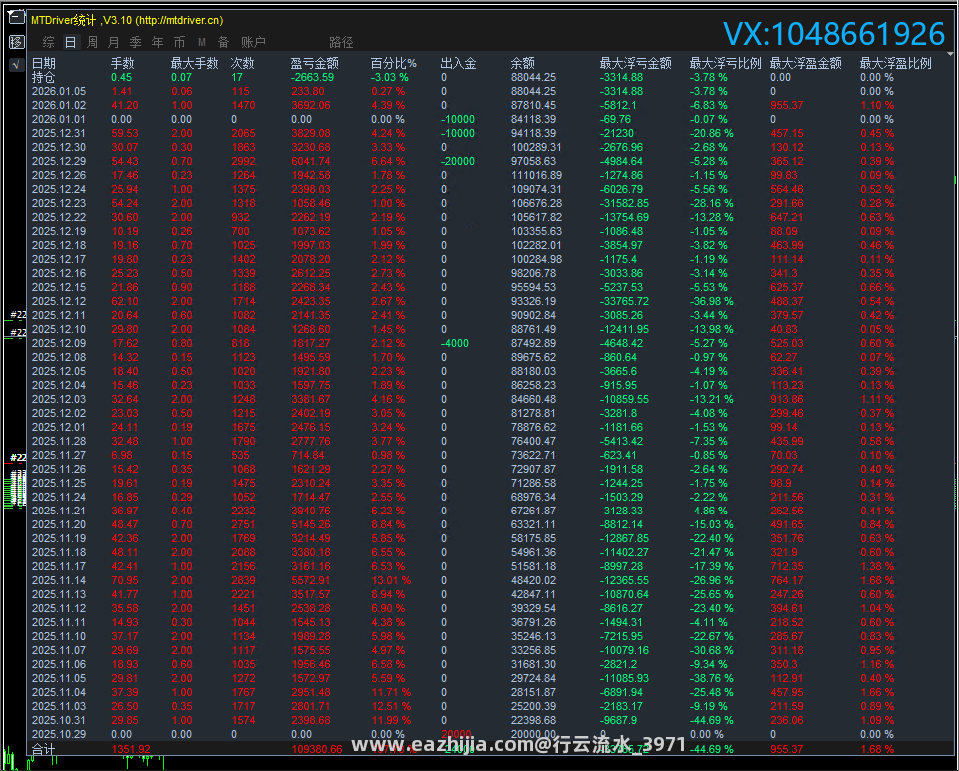Viewport: 959px width, 771px height.
Task: Select the 2025.10.31 date row
Action: click(59, 720)
